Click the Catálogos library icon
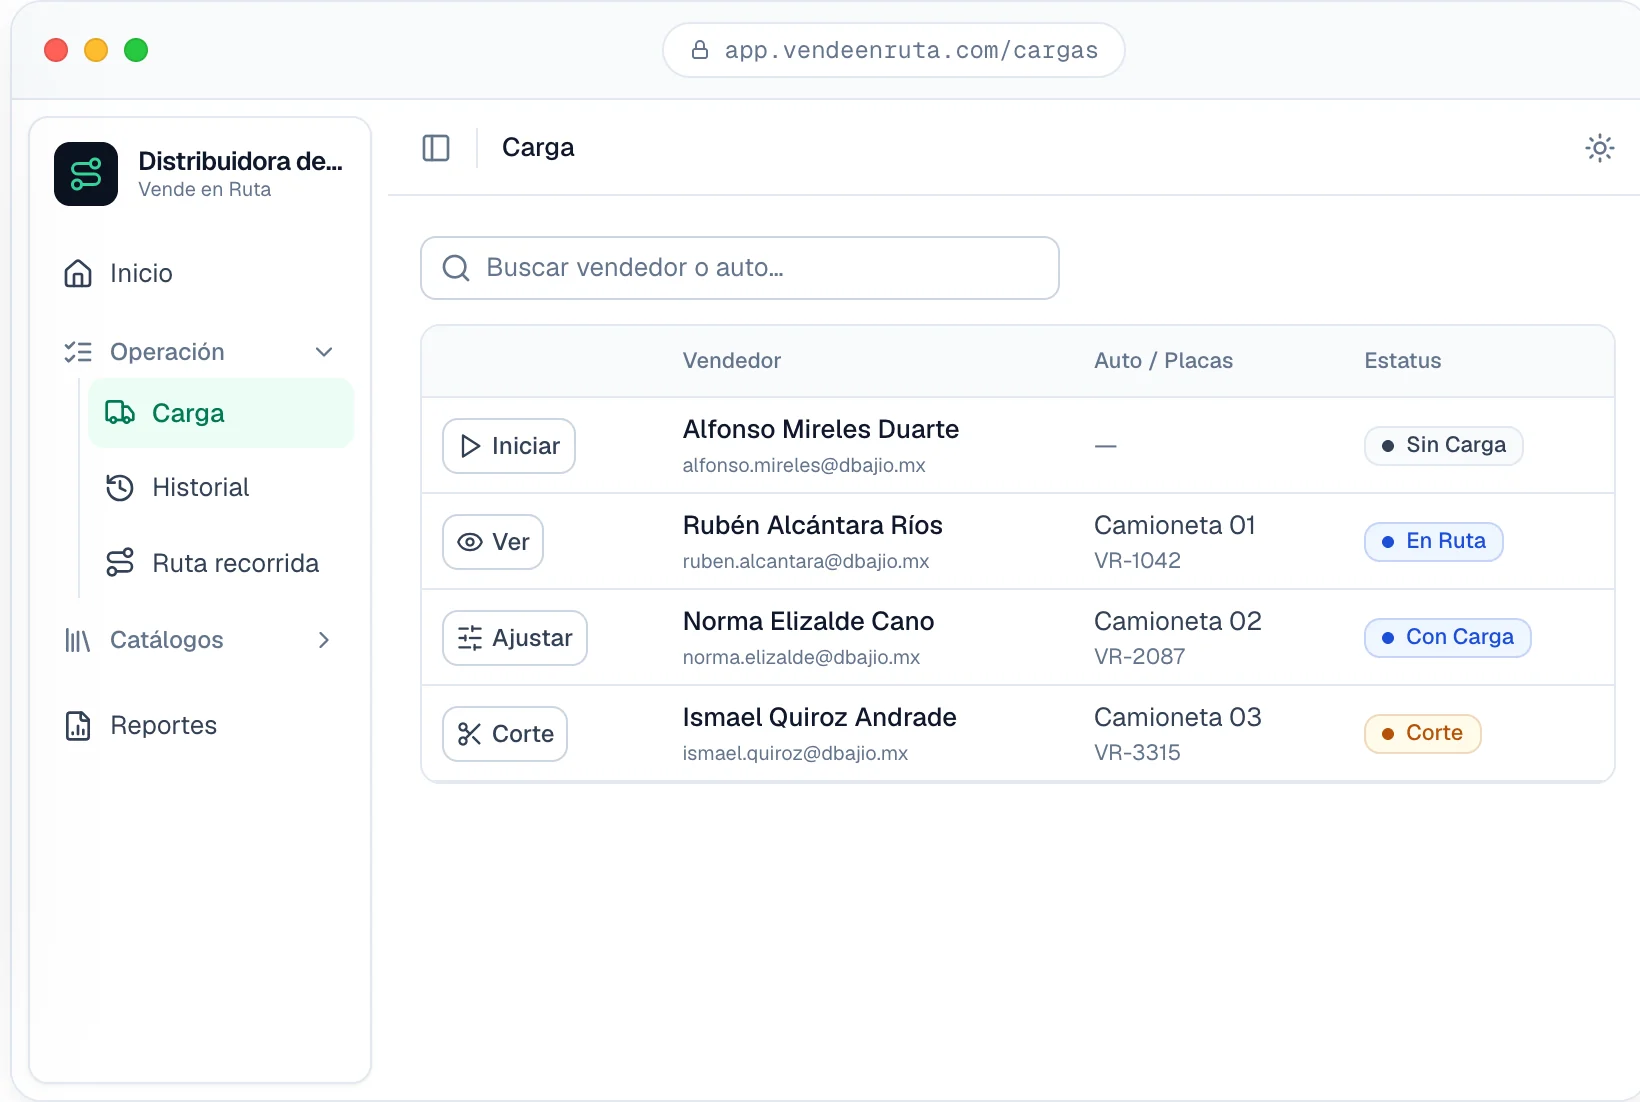Image resolution: width=1640 pixels, height=1102 pixels. coord(78,640)
